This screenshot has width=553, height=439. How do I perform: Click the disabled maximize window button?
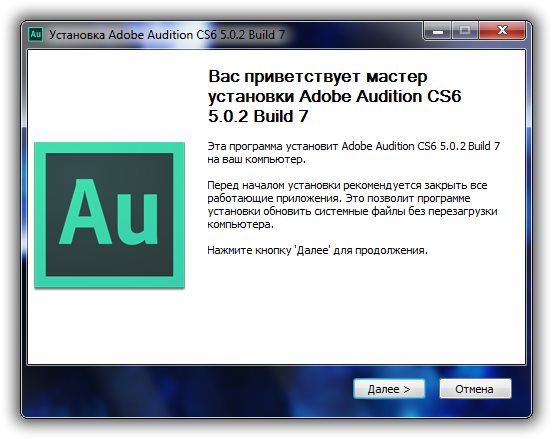coord(465,31)
